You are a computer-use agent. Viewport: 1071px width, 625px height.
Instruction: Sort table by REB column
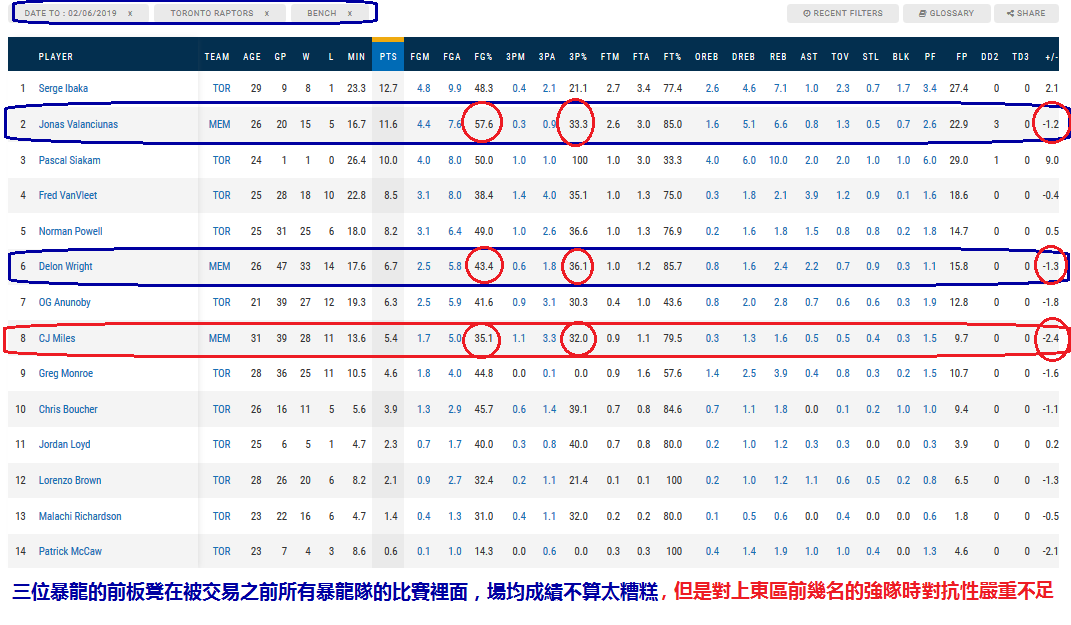click(x=778, y=57)
